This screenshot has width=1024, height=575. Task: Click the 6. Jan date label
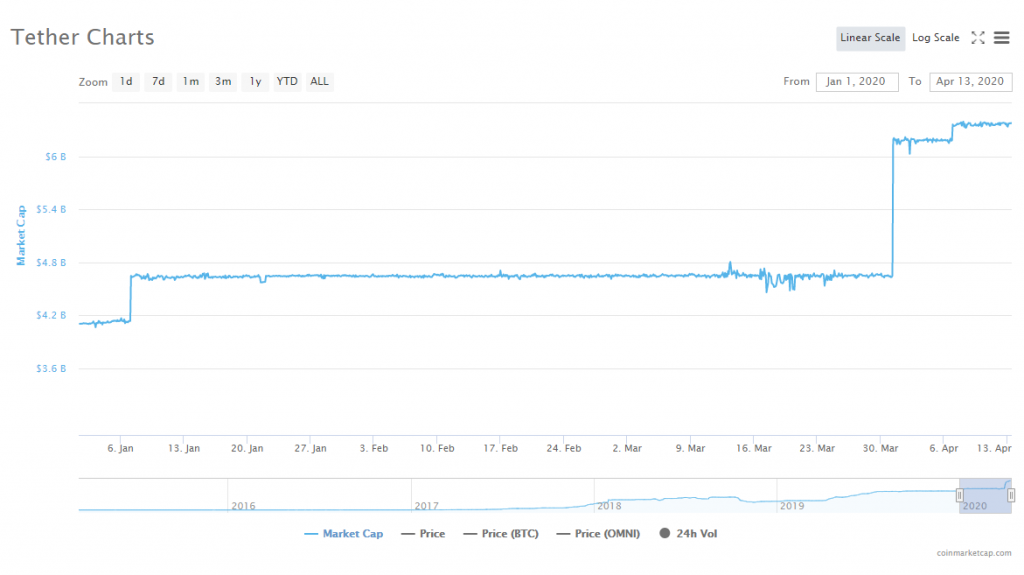120,448
